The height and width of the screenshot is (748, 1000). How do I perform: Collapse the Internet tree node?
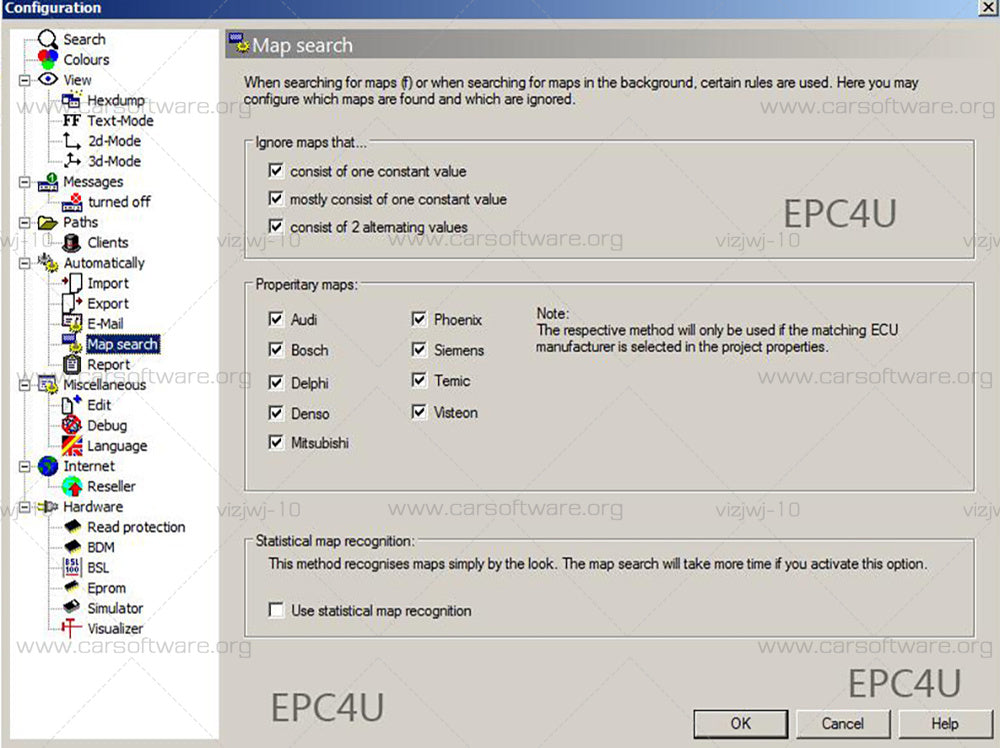click(24, 466)
